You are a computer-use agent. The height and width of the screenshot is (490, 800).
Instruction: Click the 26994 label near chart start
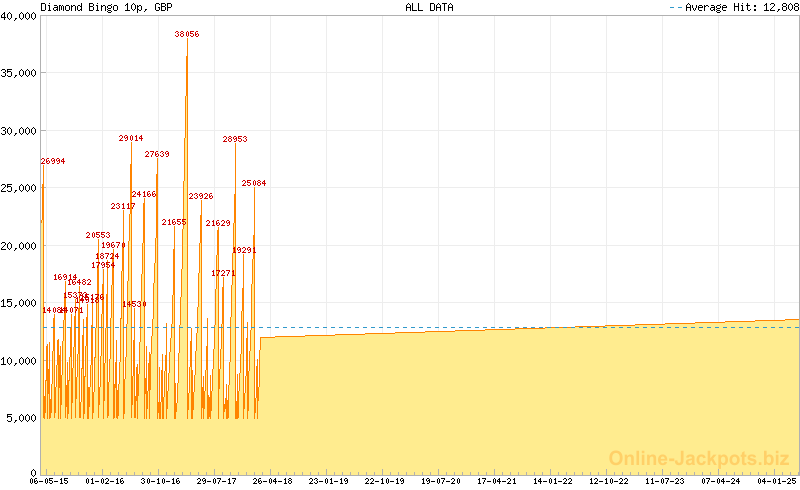point(53,161)
